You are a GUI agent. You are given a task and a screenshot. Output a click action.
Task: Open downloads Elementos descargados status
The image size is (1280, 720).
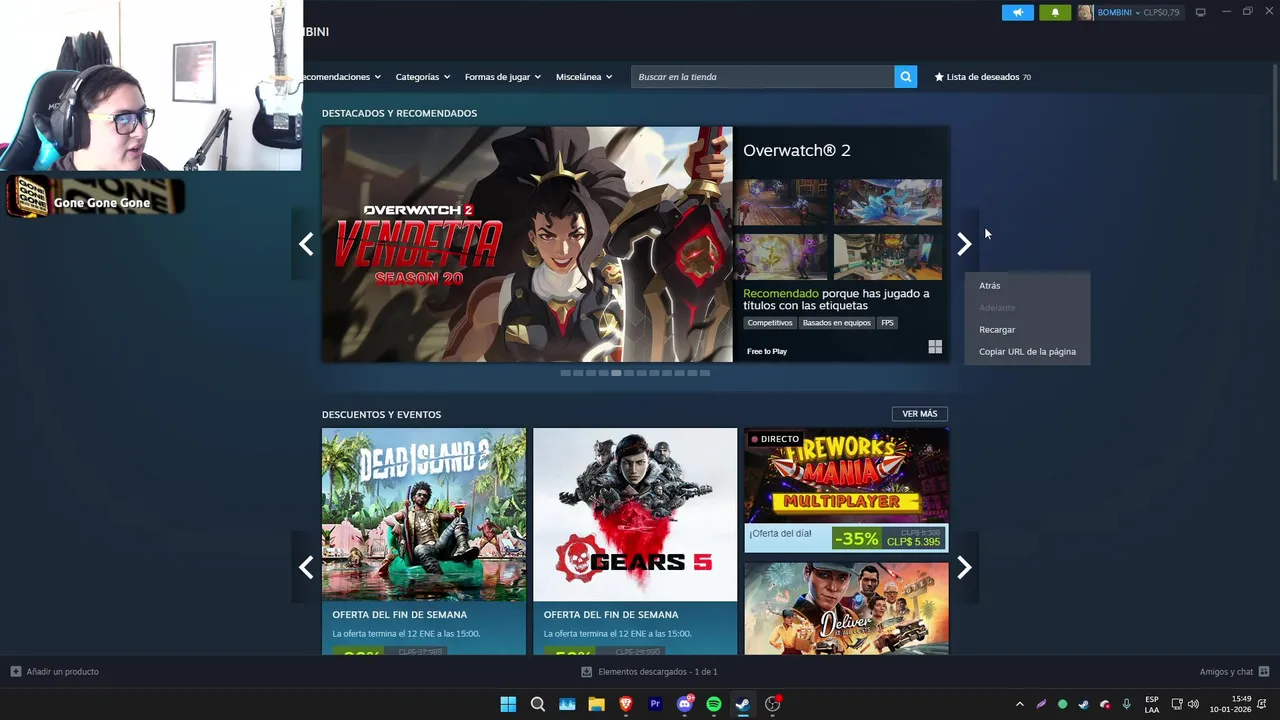649,672
